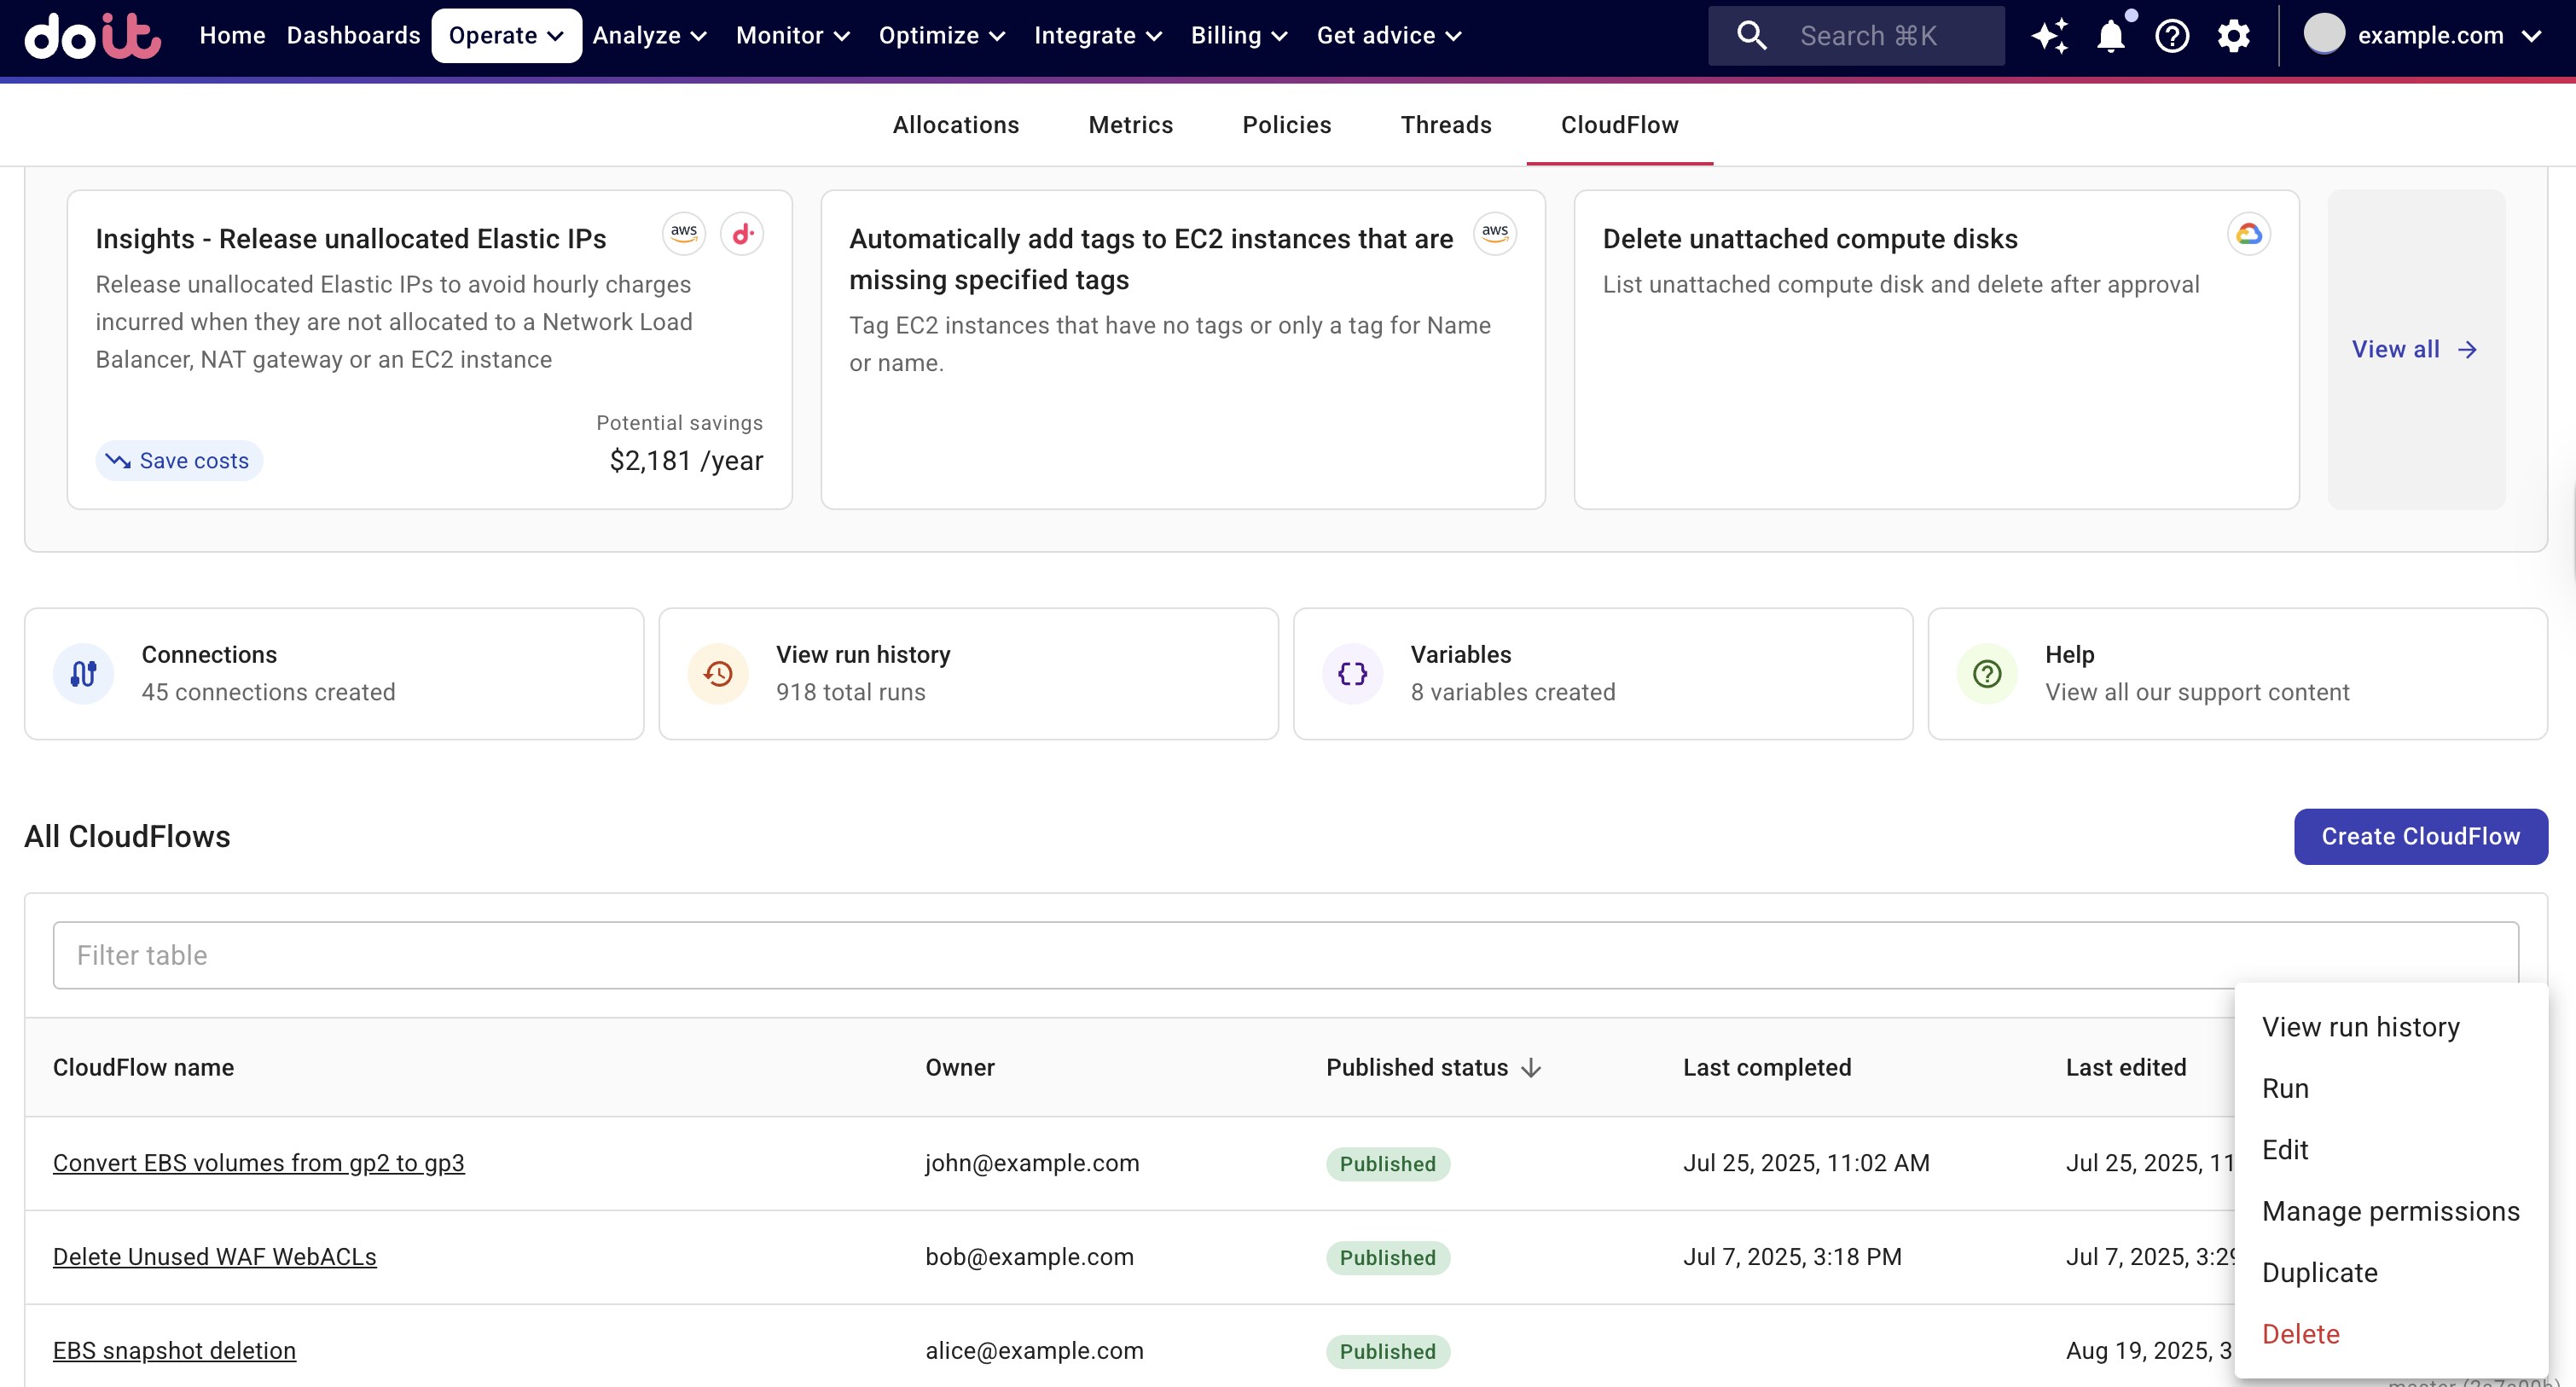Viewport: 2576px width, 1387px height.
Task: Open the Delete Unused WAF WebACLs flow
Action: (x=214, y=1256)
